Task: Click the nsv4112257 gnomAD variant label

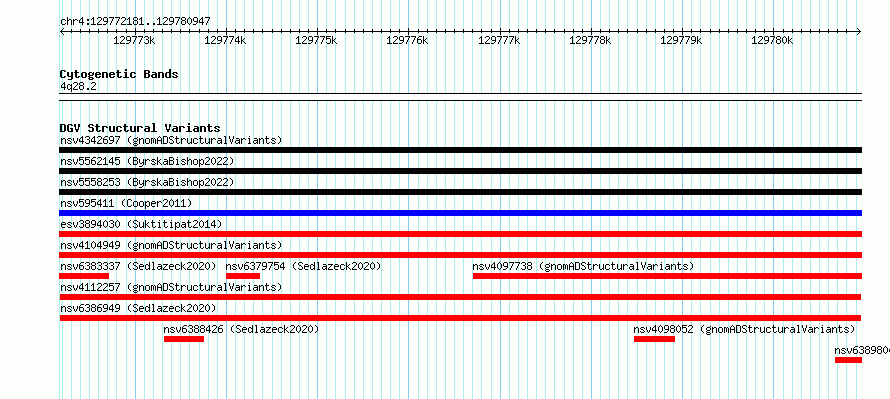Action: (171, 287)
